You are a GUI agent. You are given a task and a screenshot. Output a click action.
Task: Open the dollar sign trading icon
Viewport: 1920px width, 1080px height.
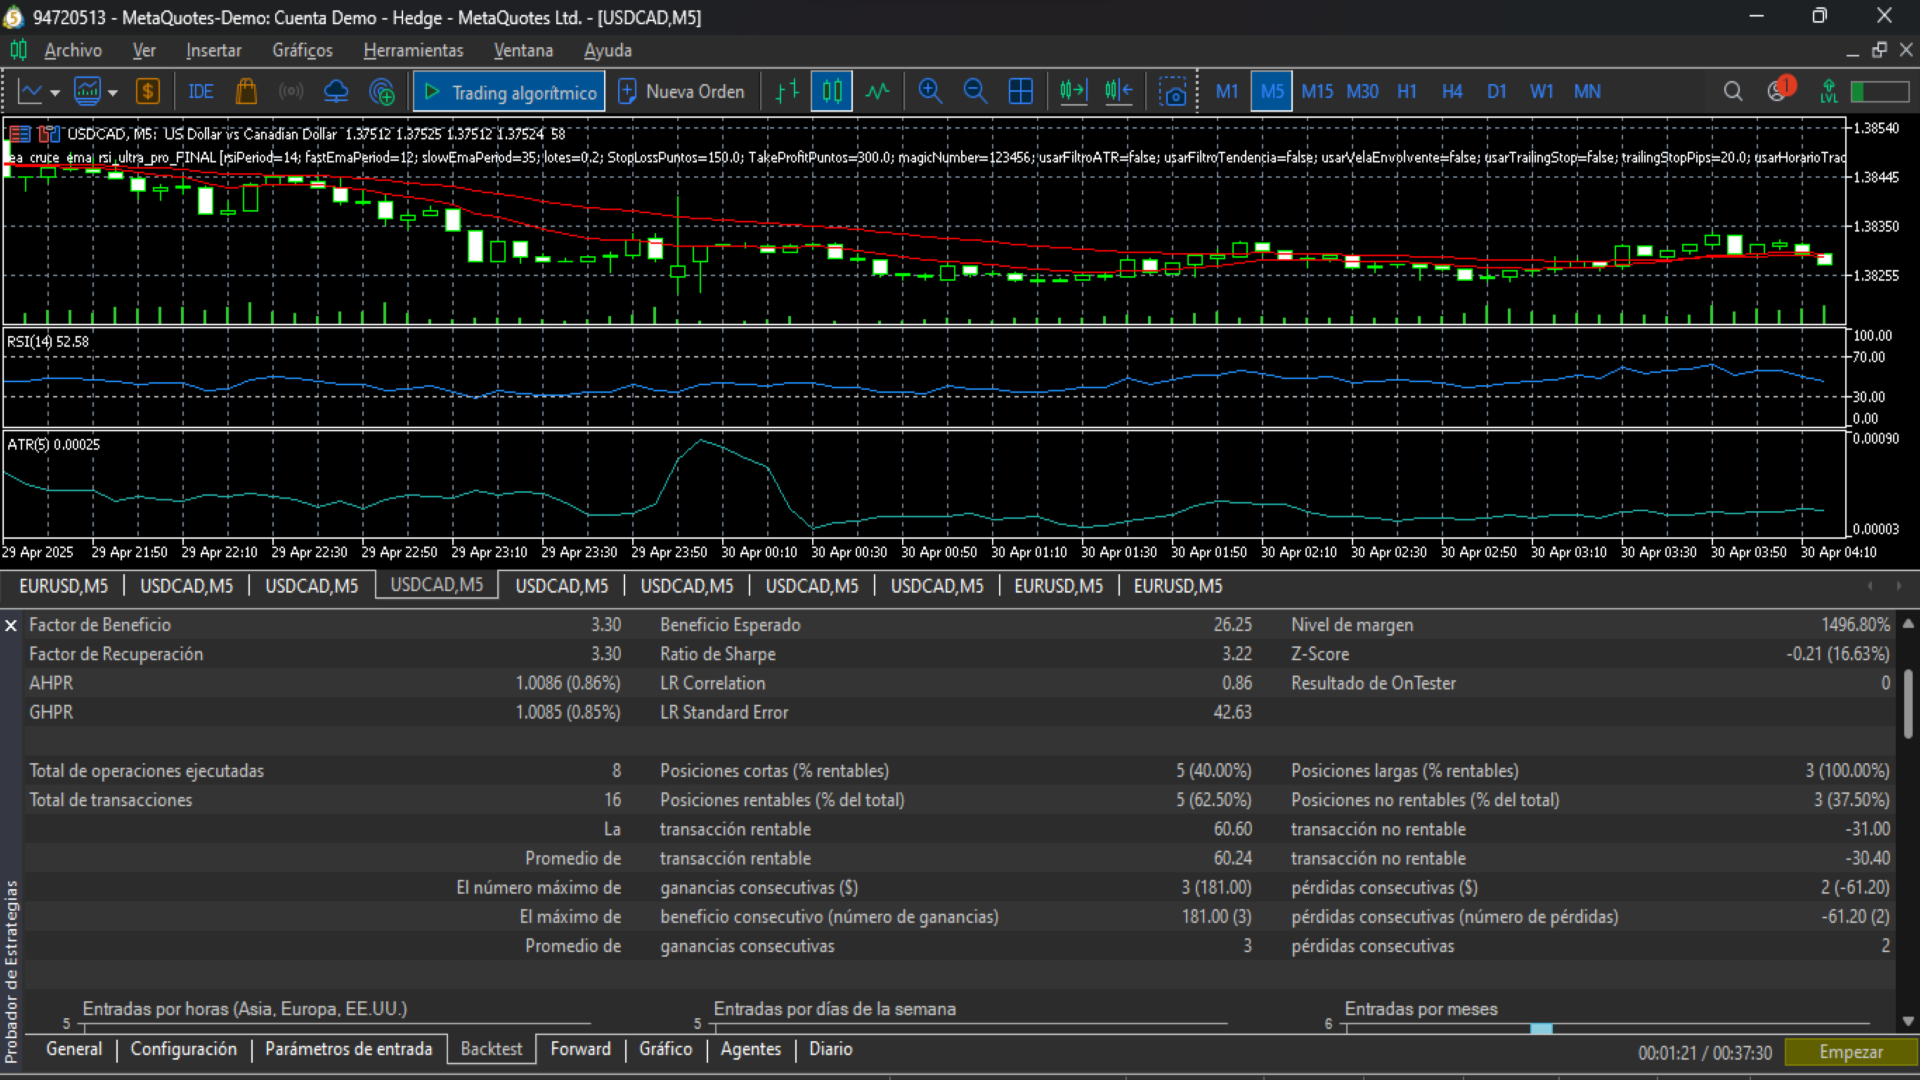coord(148,92)
